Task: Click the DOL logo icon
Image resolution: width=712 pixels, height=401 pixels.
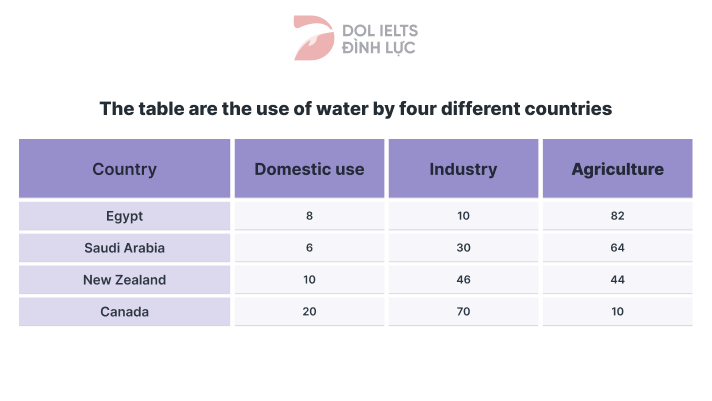Action: coord(314,37)
